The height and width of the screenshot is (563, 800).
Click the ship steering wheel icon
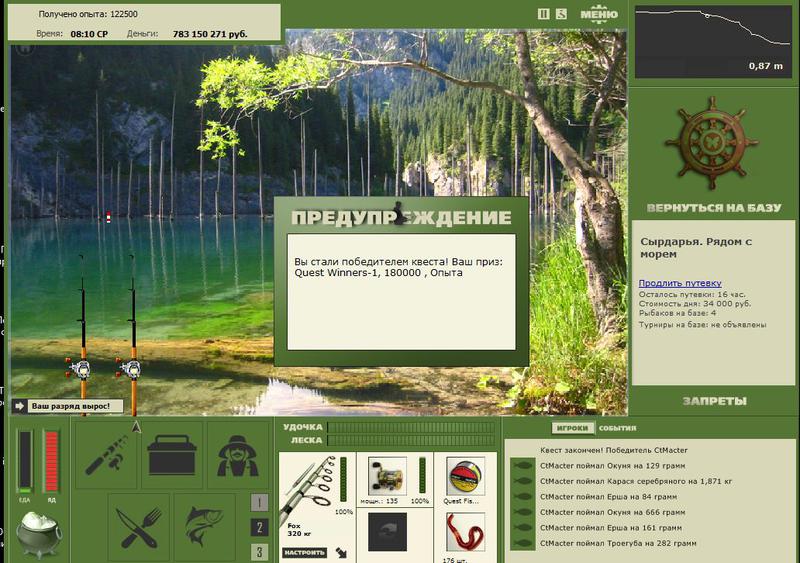(712, 143)
